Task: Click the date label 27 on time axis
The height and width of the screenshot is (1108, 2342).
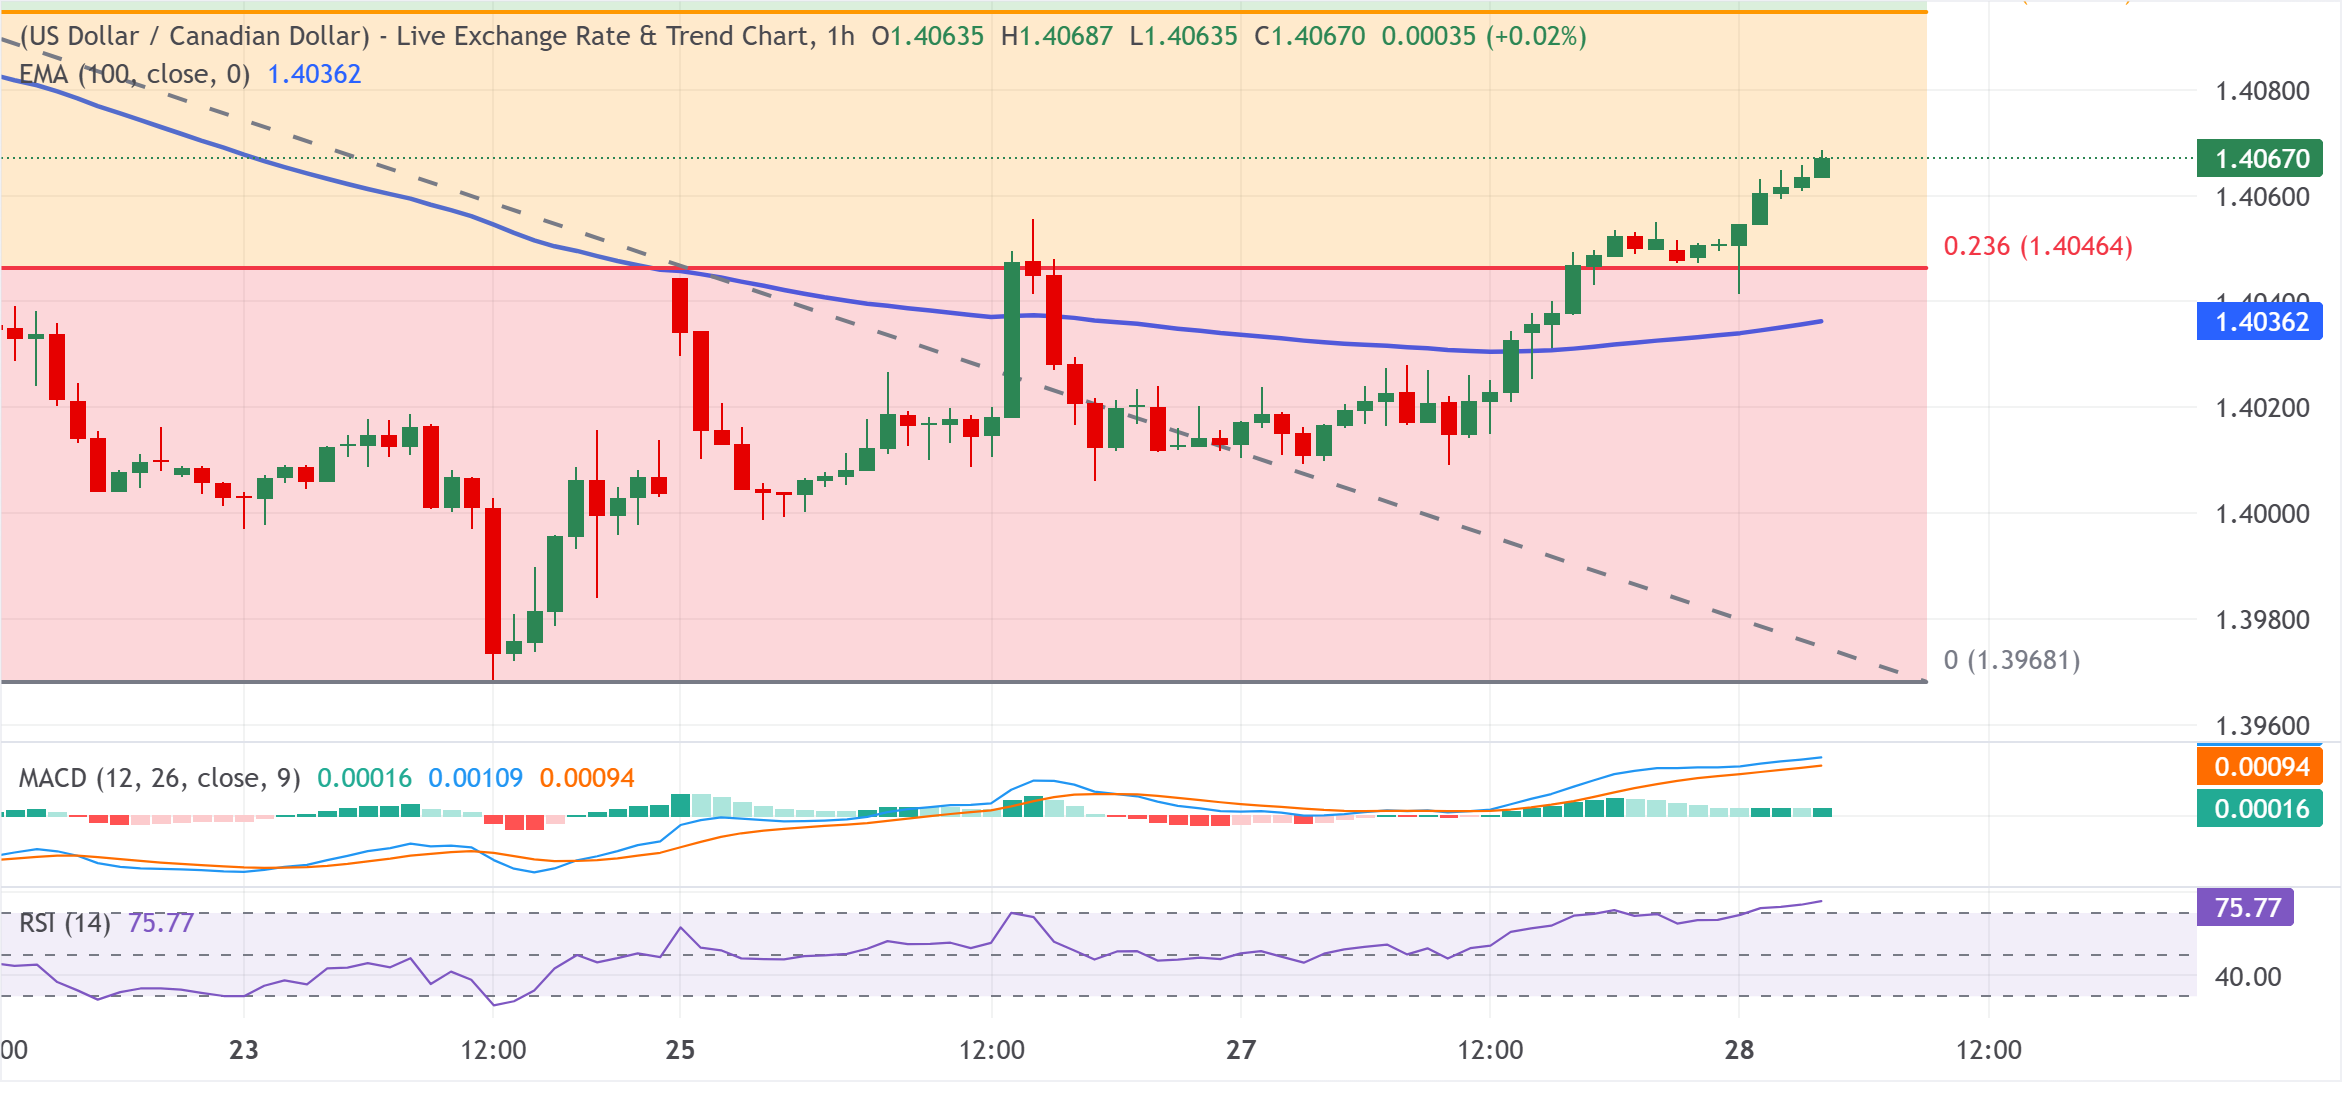Action: tap(1241, 1050)
